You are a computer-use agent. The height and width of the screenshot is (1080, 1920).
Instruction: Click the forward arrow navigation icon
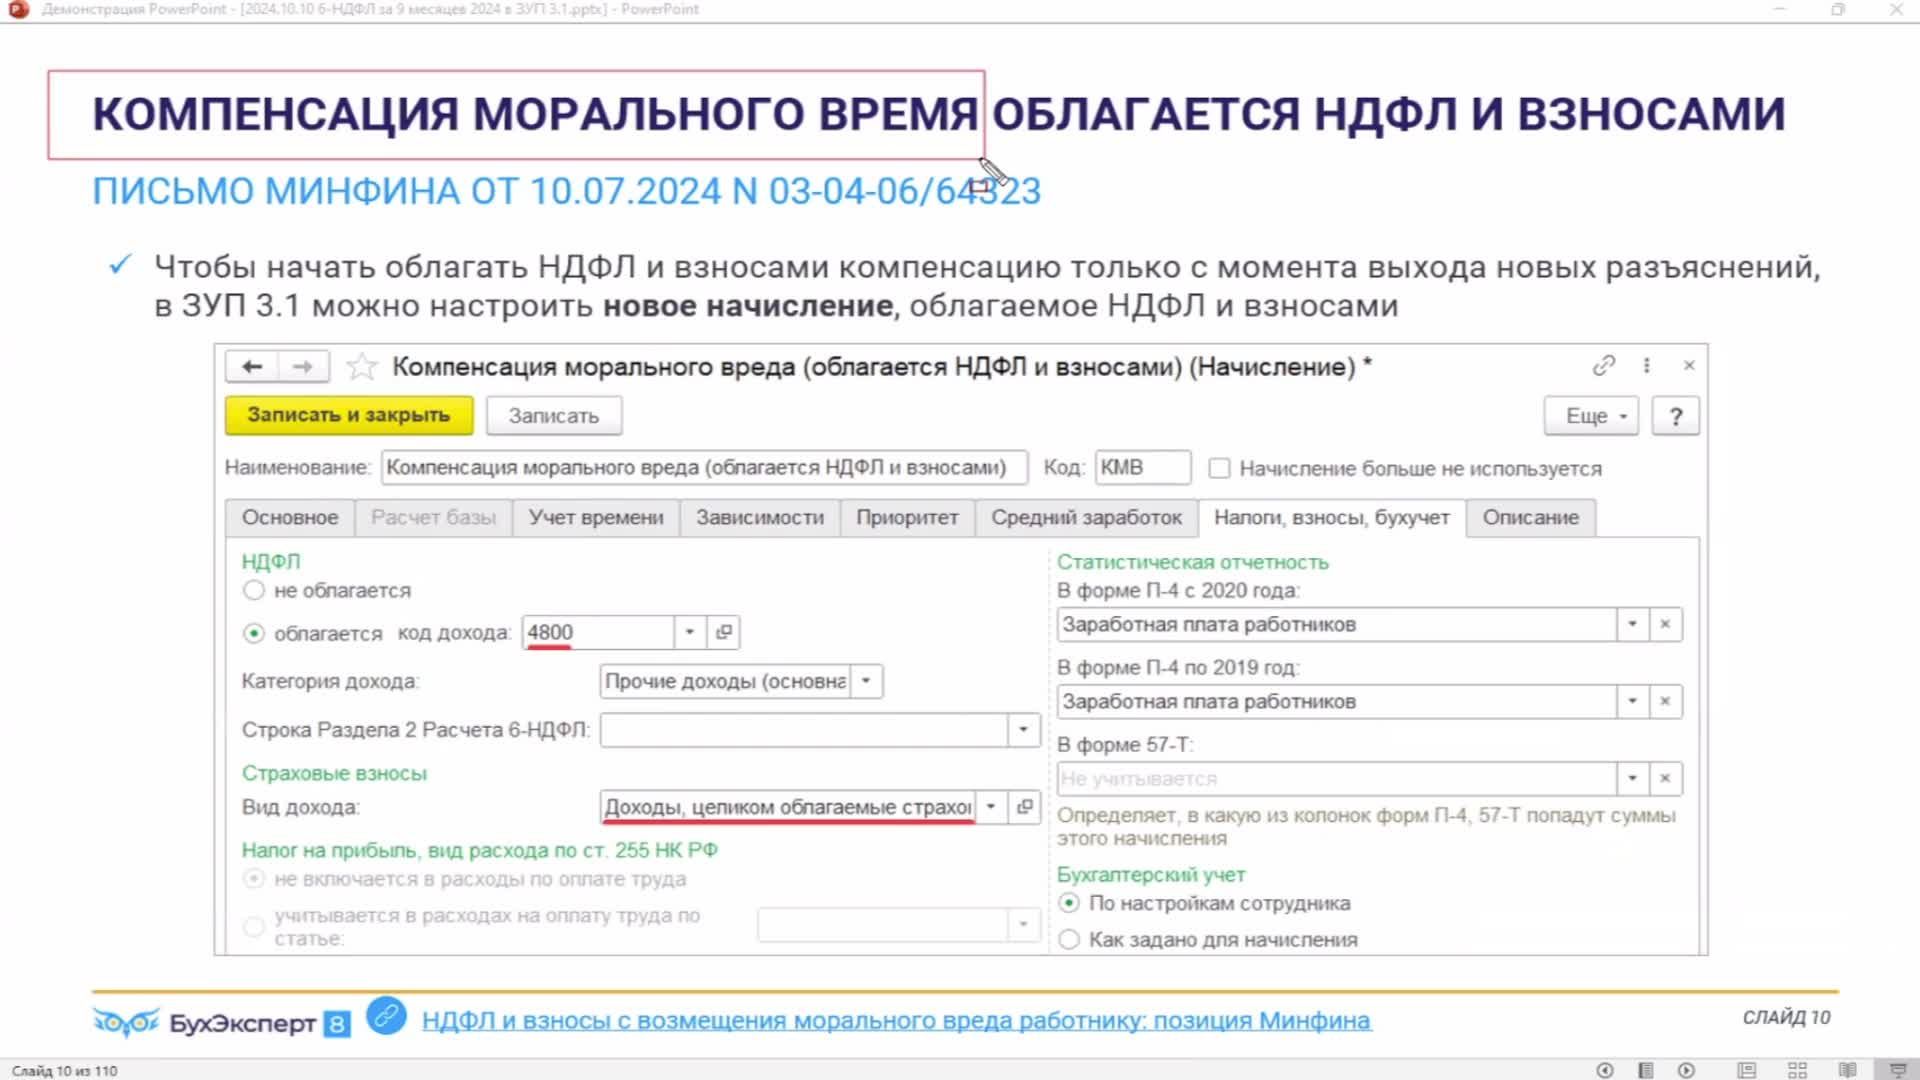click(x=303, y=367)
